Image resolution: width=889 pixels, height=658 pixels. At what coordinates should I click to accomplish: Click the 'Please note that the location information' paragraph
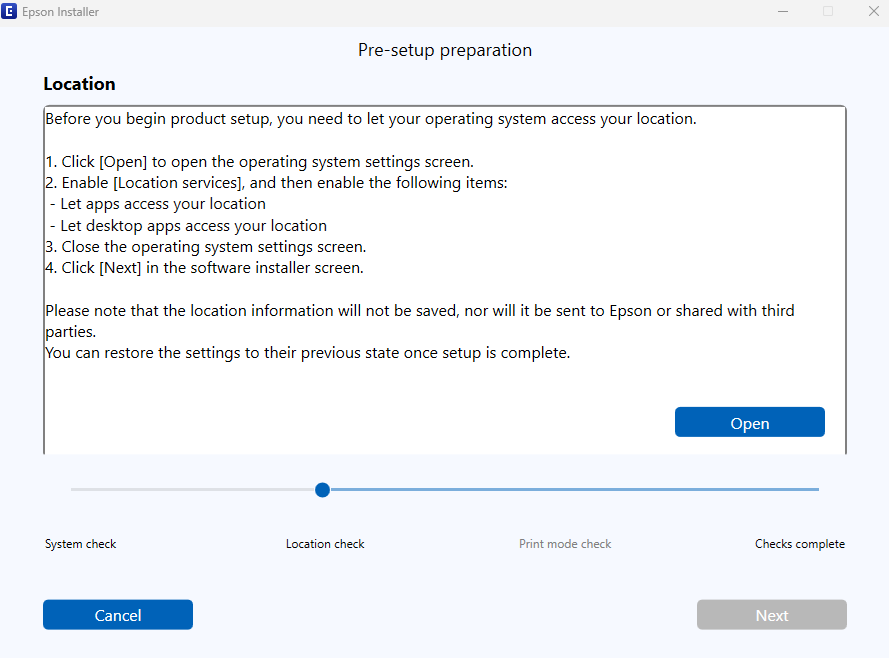(x=420, y=321)
